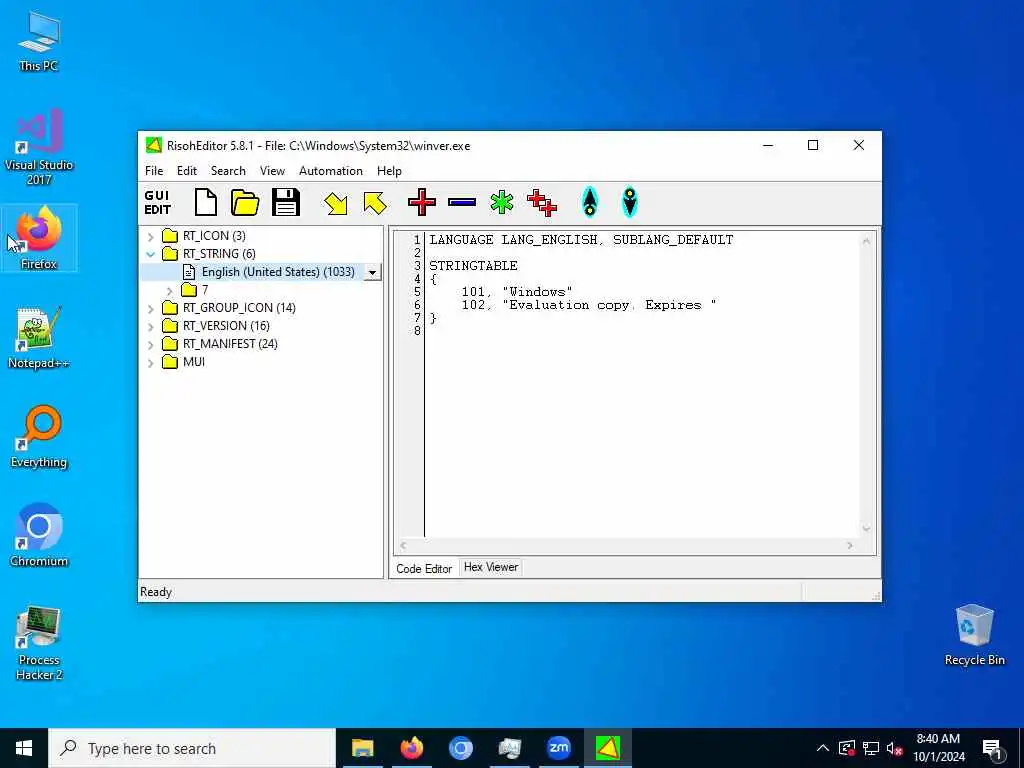The image size is (1024, 768).
Task: Collapse the RT_STRING (6) tree node
Action: pos(151,254)
